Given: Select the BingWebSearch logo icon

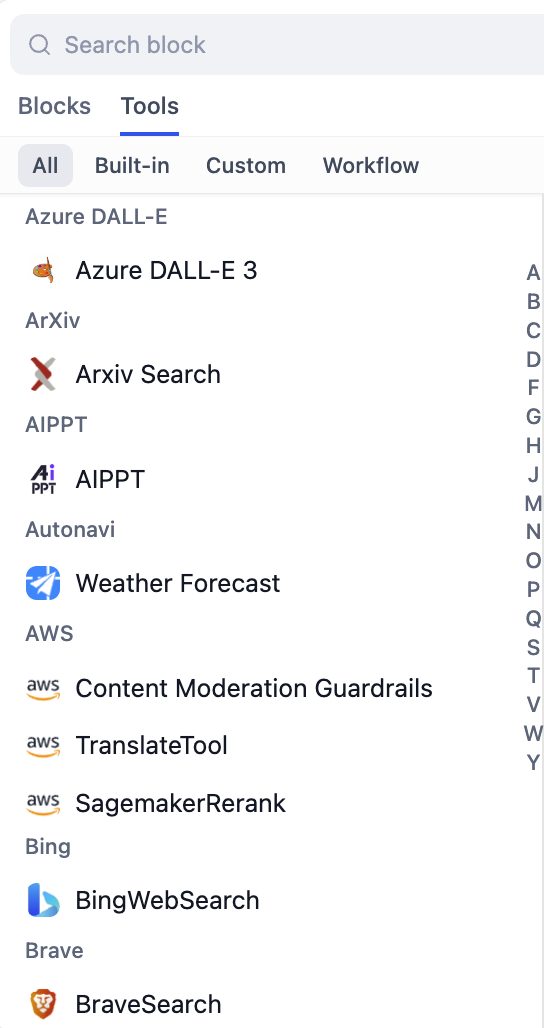Looking at the screenshot, I should click(43, 900).
